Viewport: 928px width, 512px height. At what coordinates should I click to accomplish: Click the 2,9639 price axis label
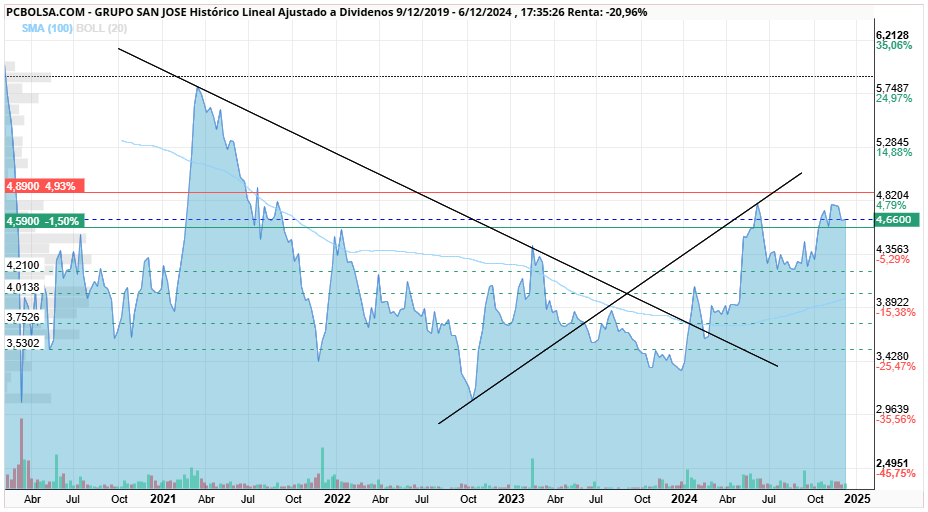tap(892, 410)
